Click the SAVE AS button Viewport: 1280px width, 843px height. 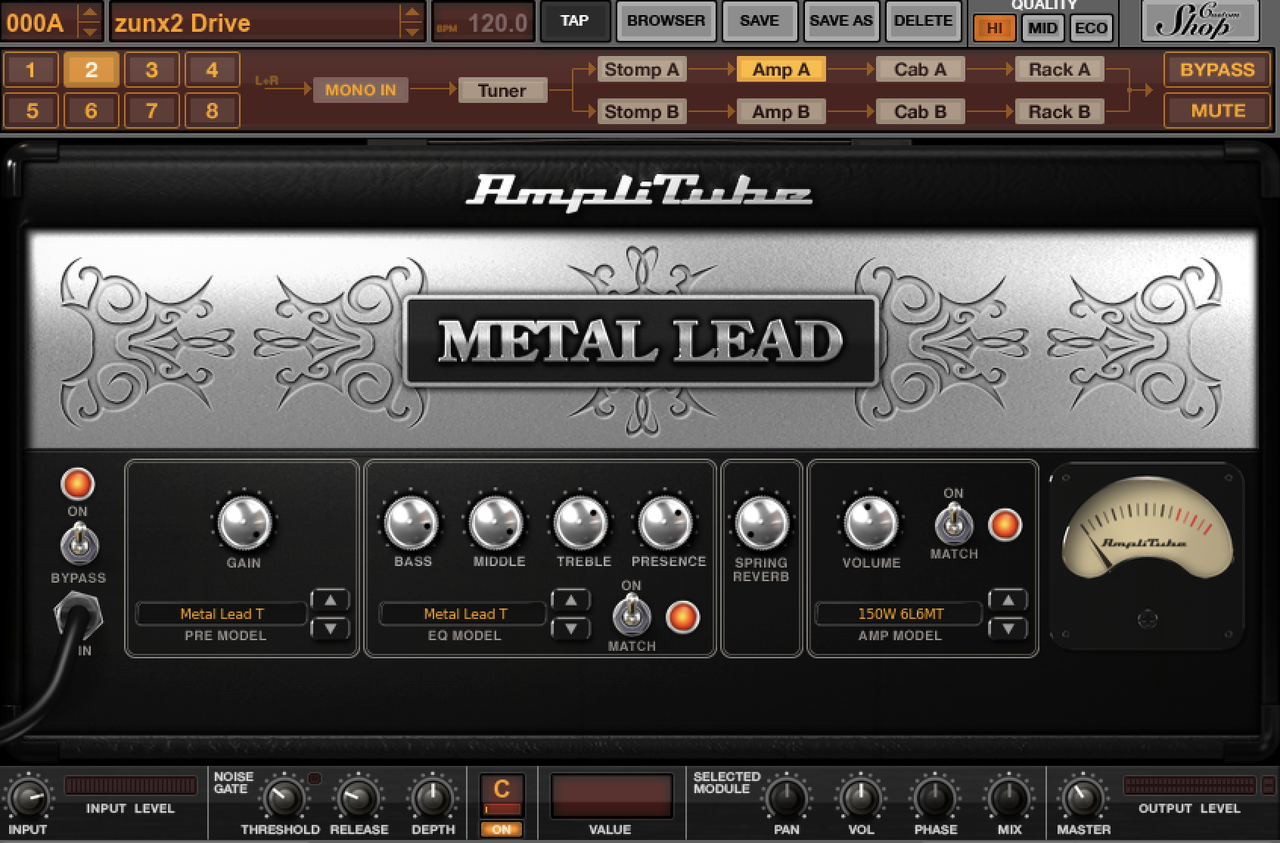(841, 21)
